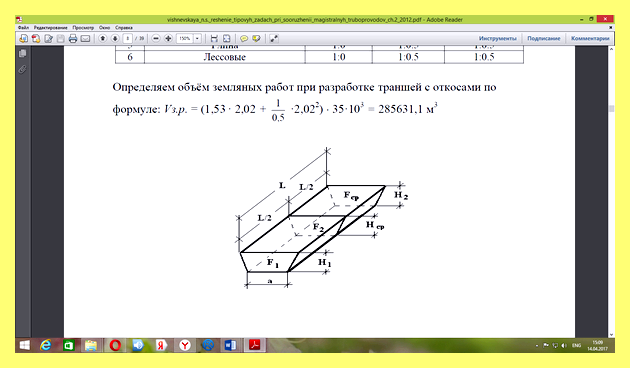630x368 pixels.
Task: Launch Internet Explorer from taskbar
Action: pos(46,345)
